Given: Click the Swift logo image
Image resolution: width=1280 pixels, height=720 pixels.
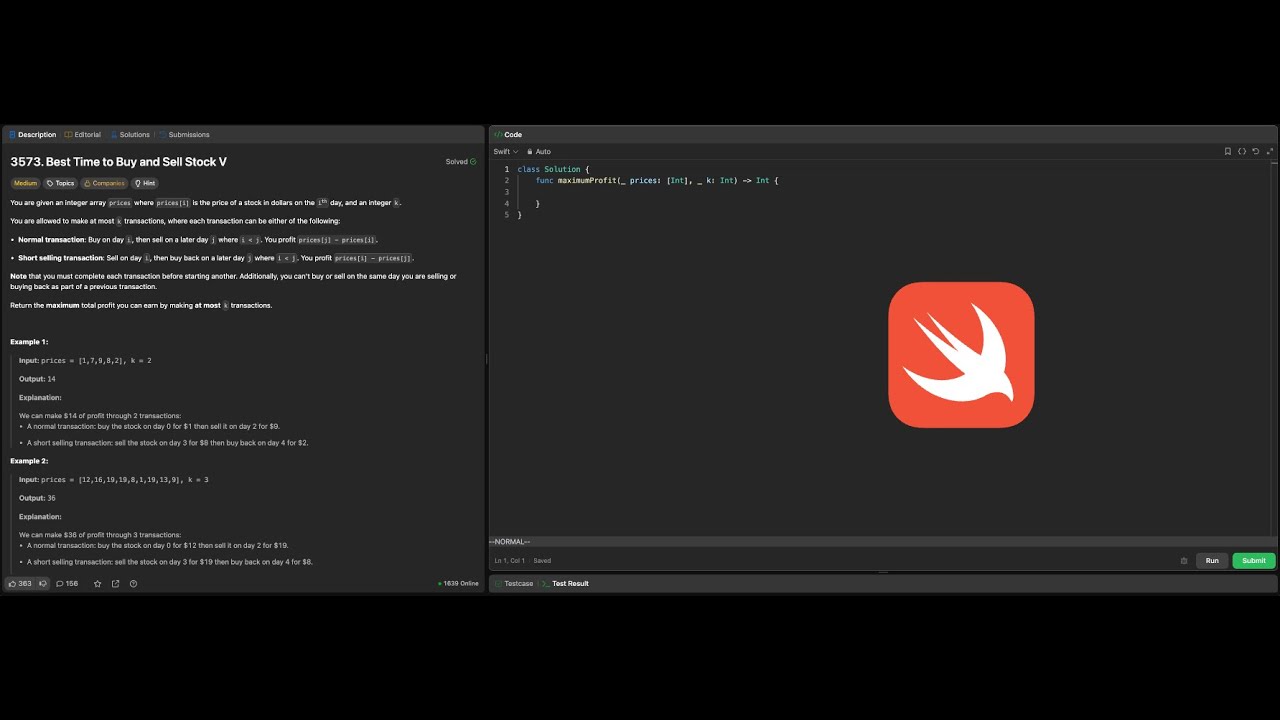Looking at the screenshot, I should click(x=961, y=355).
